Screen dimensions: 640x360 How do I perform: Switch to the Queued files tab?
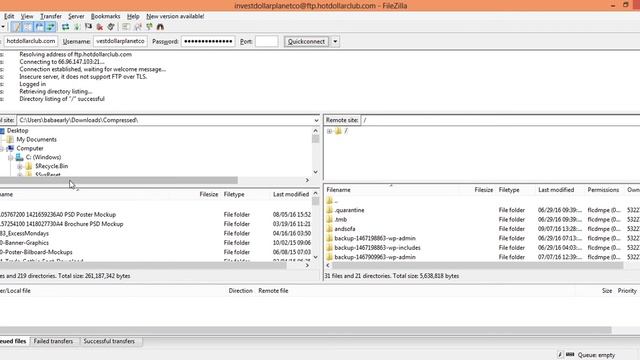coord(13,341)
